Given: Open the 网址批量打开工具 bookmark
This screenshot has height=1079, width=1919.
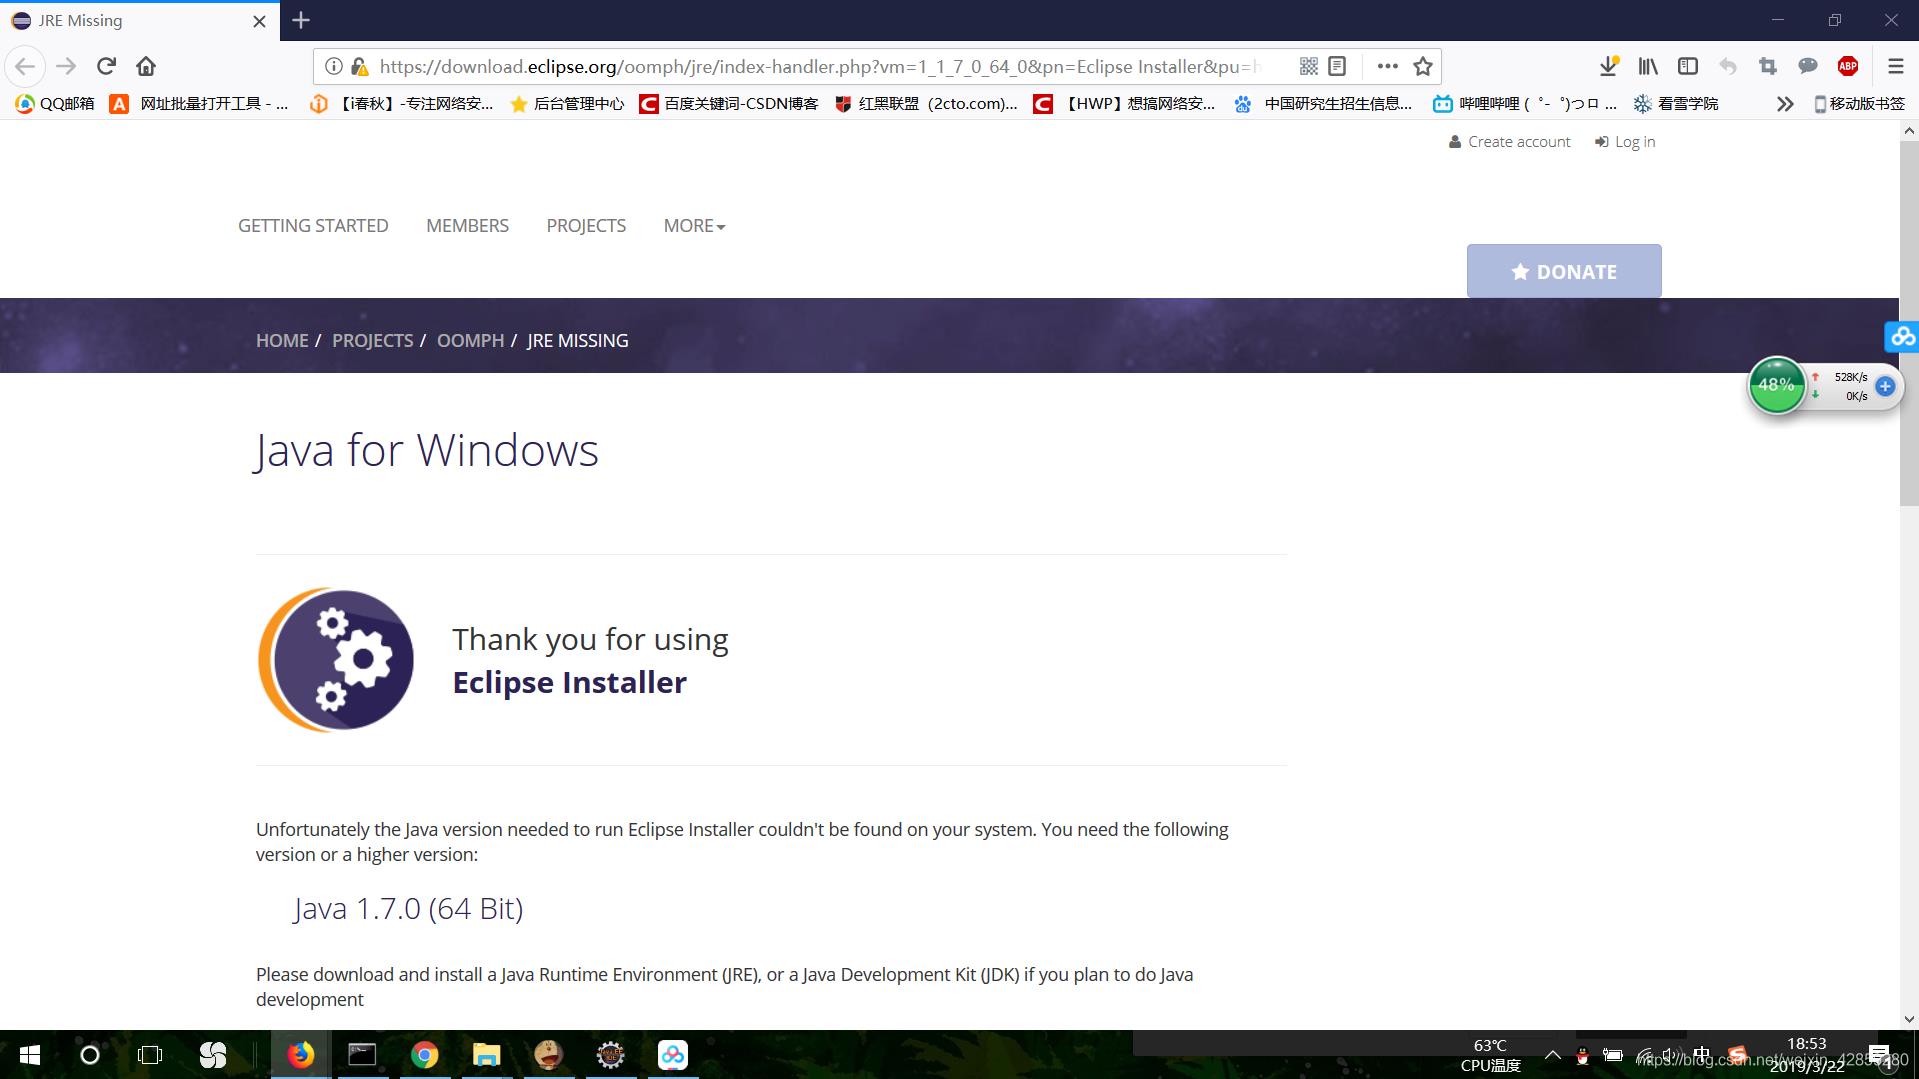Looking at the screenshot, I should click(199, 103).
